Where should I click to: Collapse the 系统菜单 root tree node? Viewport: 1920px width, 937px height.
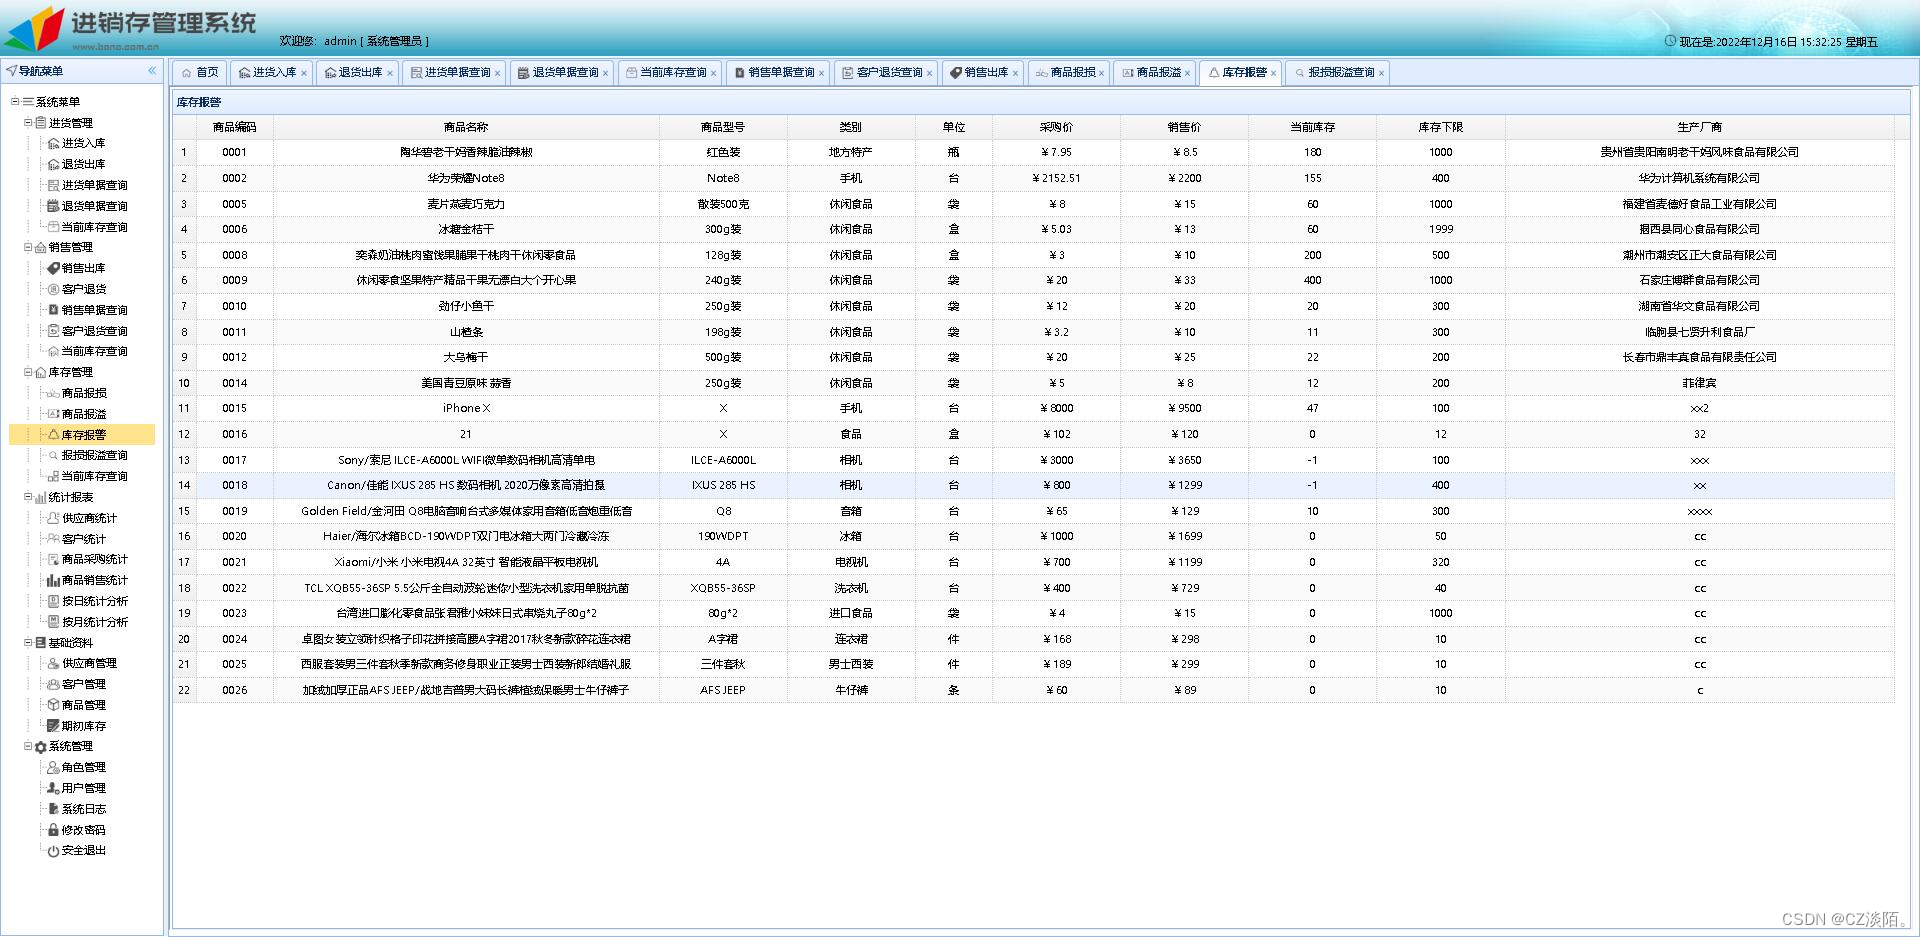(x=15, y=102)
